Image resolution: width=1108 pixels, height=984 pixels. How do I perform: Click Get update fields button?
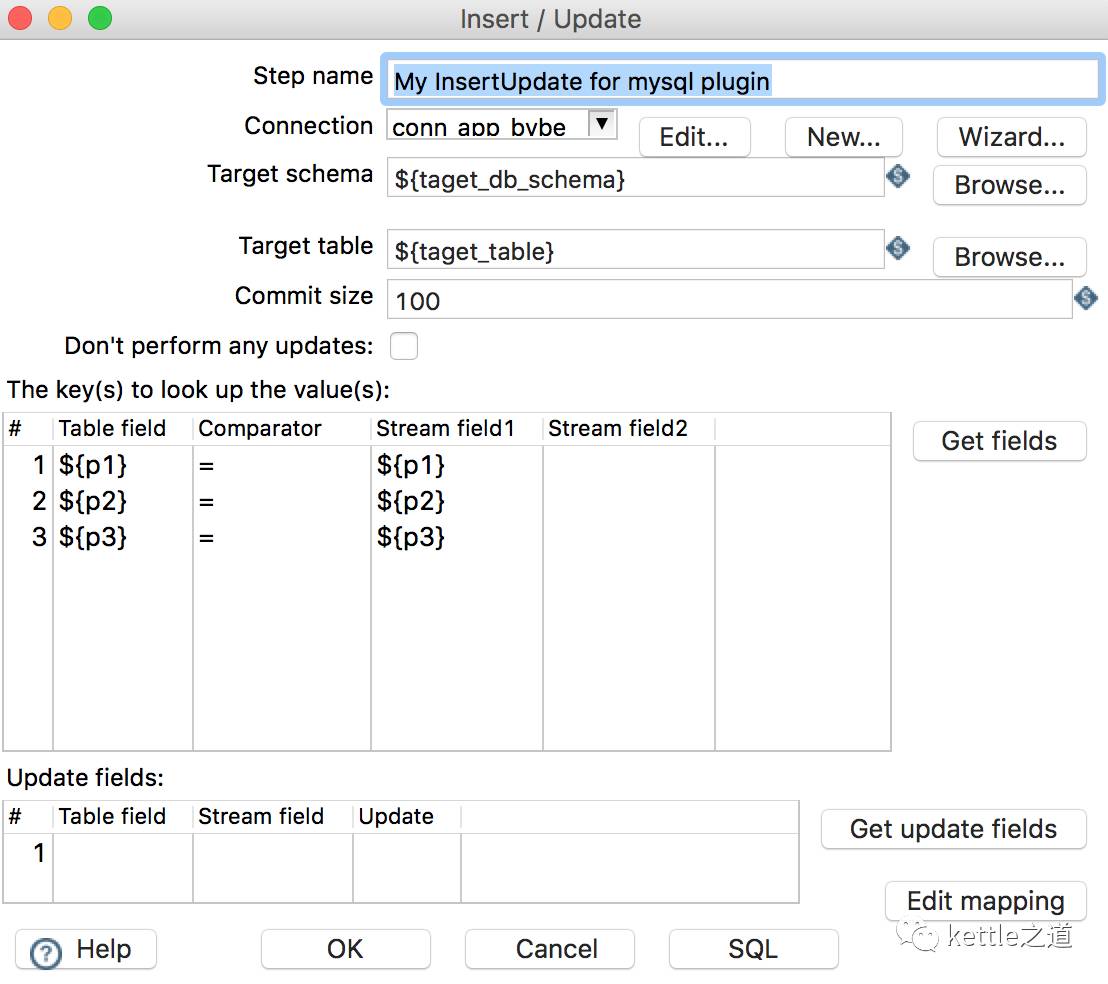coord(953,829)
